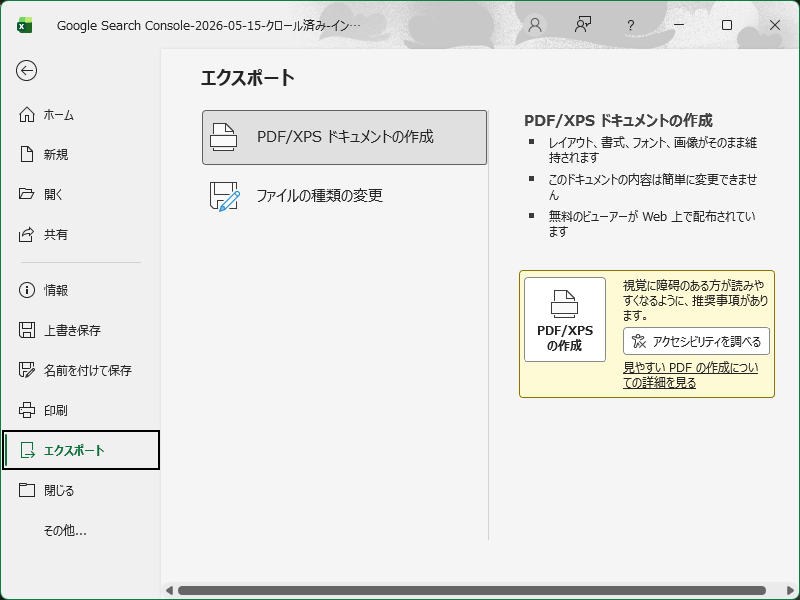800x600 pixels.
Task: Go to 開く in the sidebar
Action: click(x=81, y=194)
